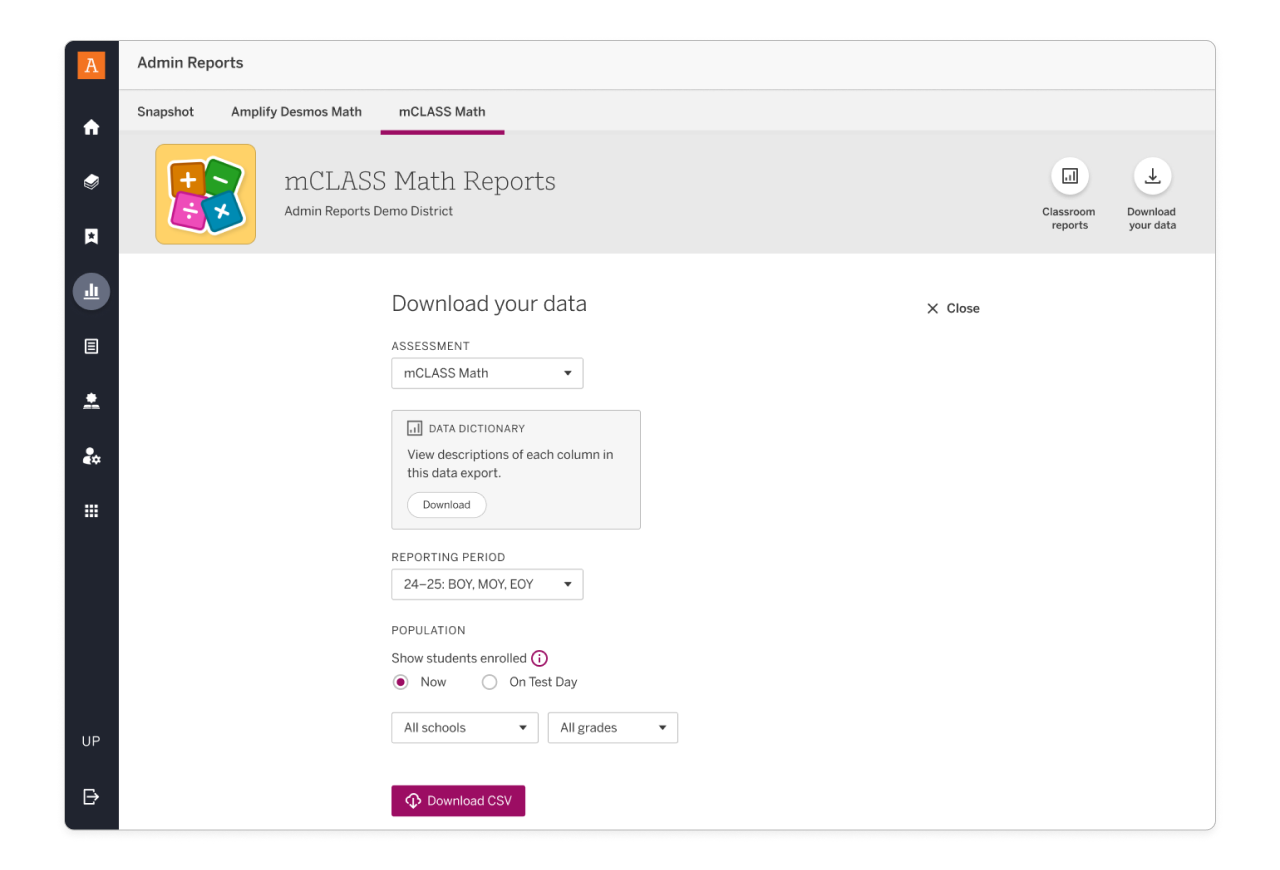Click the Download CSV button
The height and width of the screenshot is (870, 1280).
coord(458,800)
